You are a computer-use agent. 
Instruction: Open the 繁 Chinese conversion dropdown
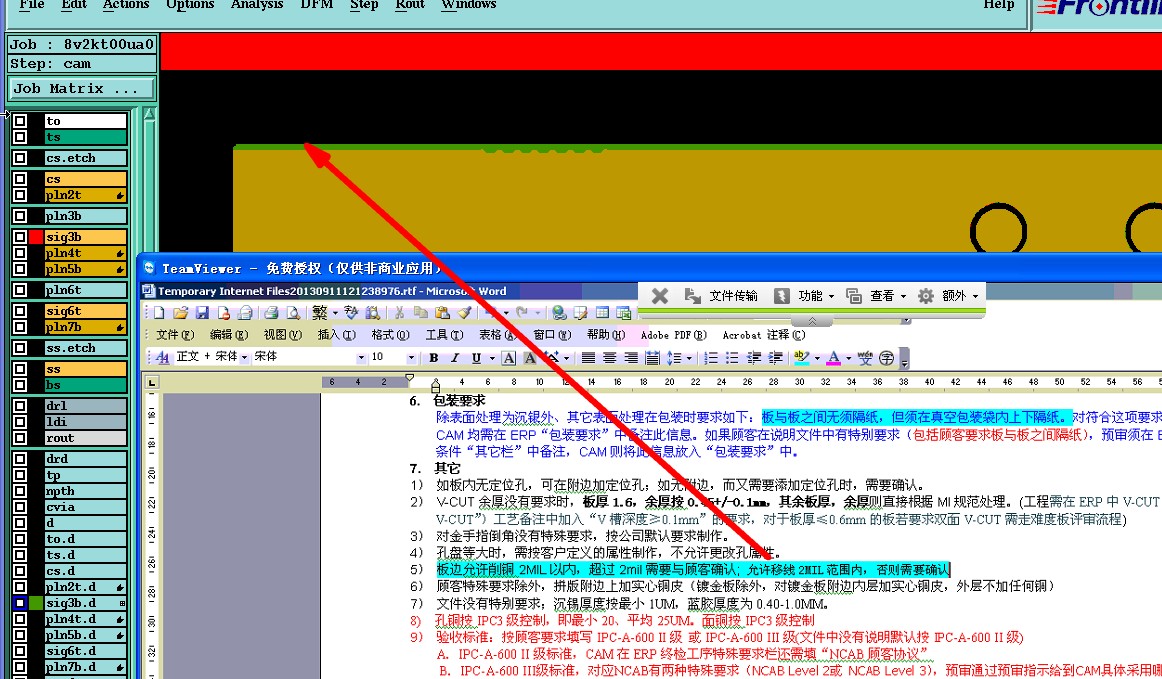coord(335,313)
